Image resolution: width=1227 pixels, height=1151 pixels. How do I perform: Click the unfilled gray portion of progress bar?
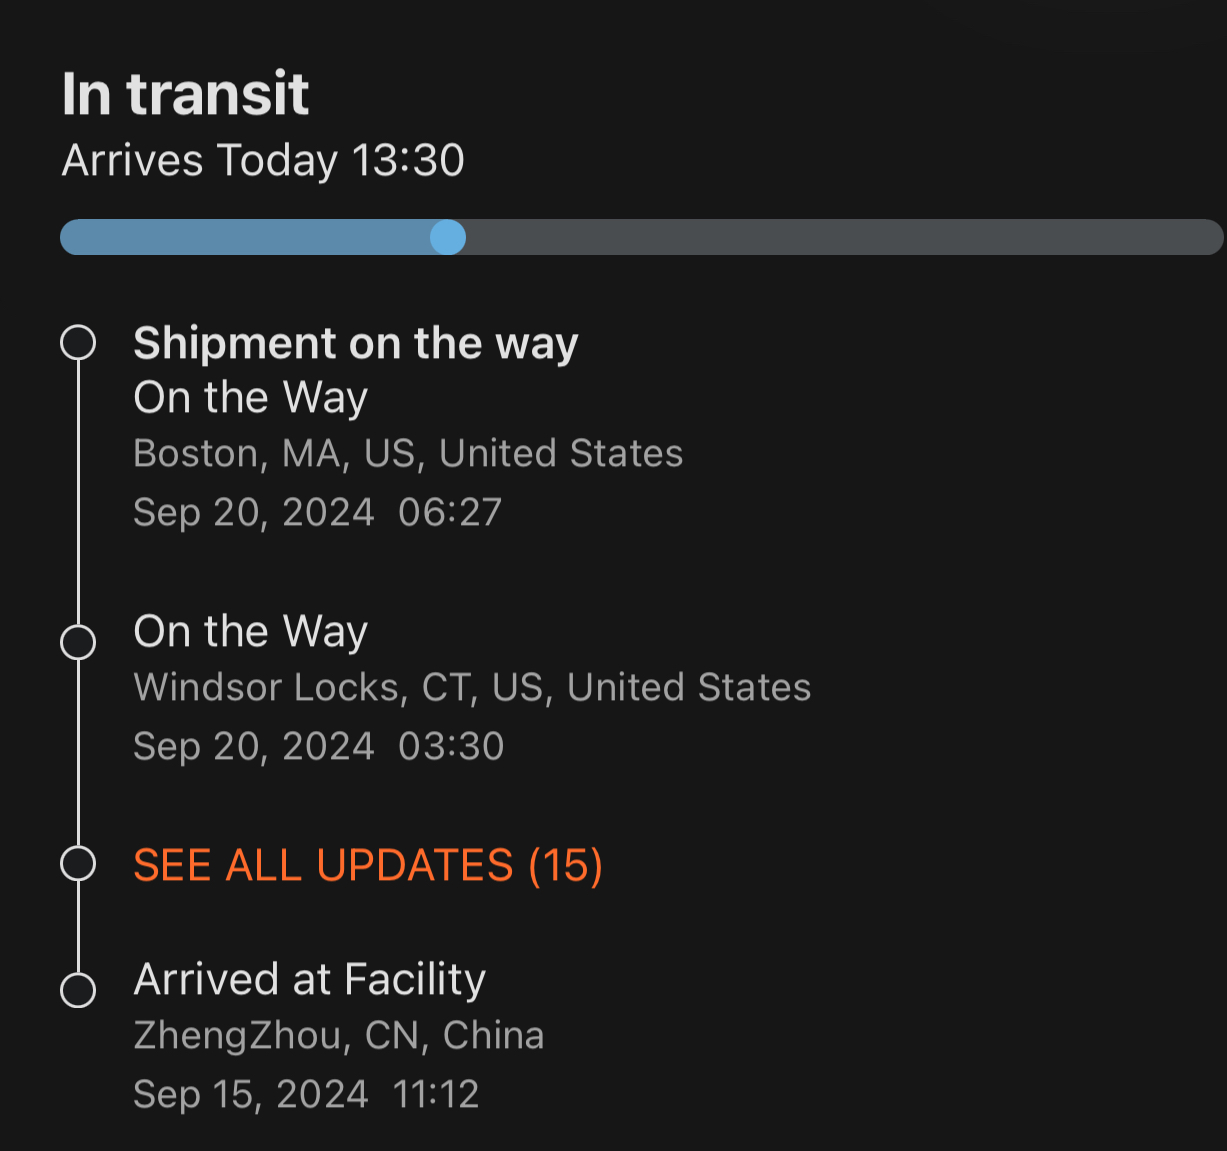click(840, 237)
